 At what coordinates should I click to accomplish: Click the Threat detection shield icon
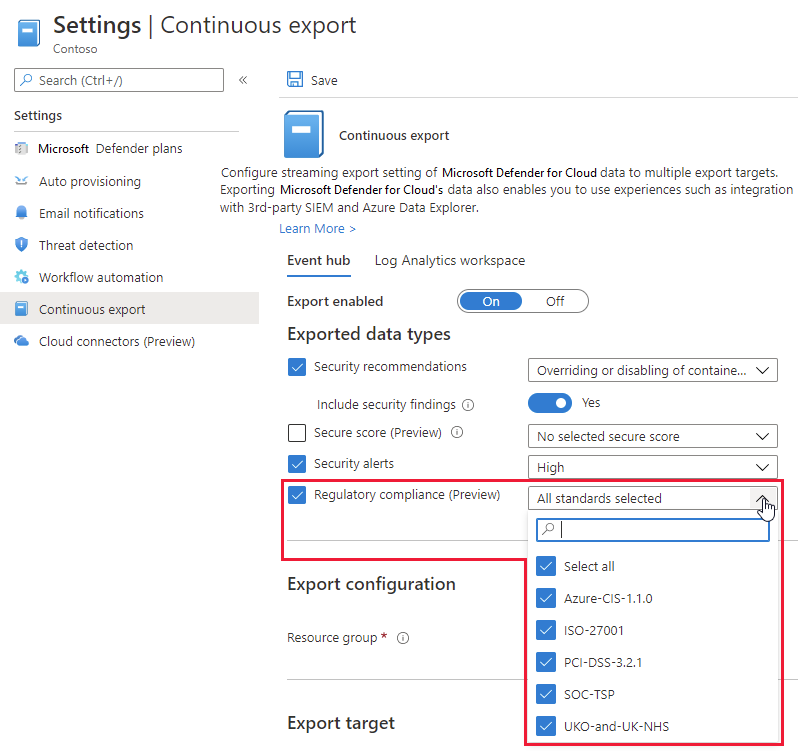pyautogui.click(x=21, y=245)
